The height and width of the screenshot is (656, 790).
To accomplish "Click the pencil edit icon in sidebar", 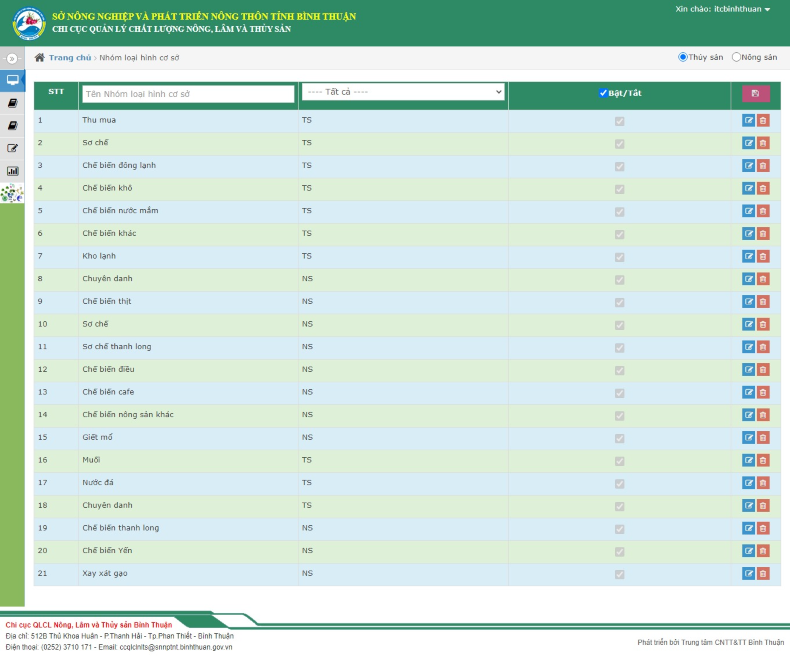I will tap(13, 148).
